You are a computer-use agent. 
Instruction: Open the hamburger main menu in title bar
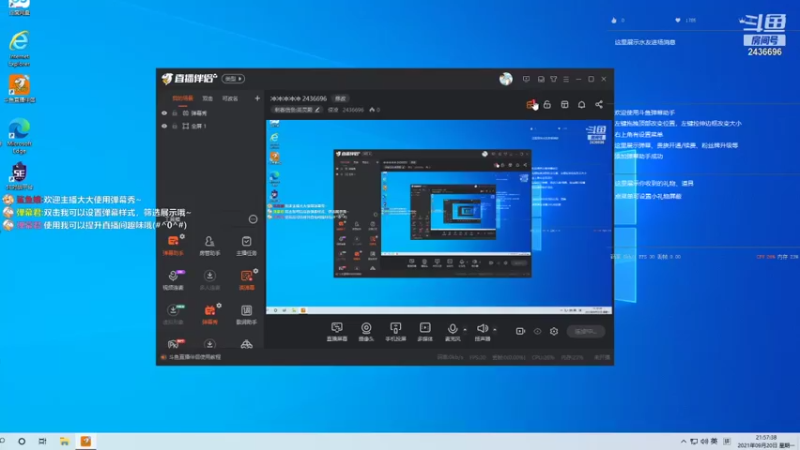click(566, 79)
